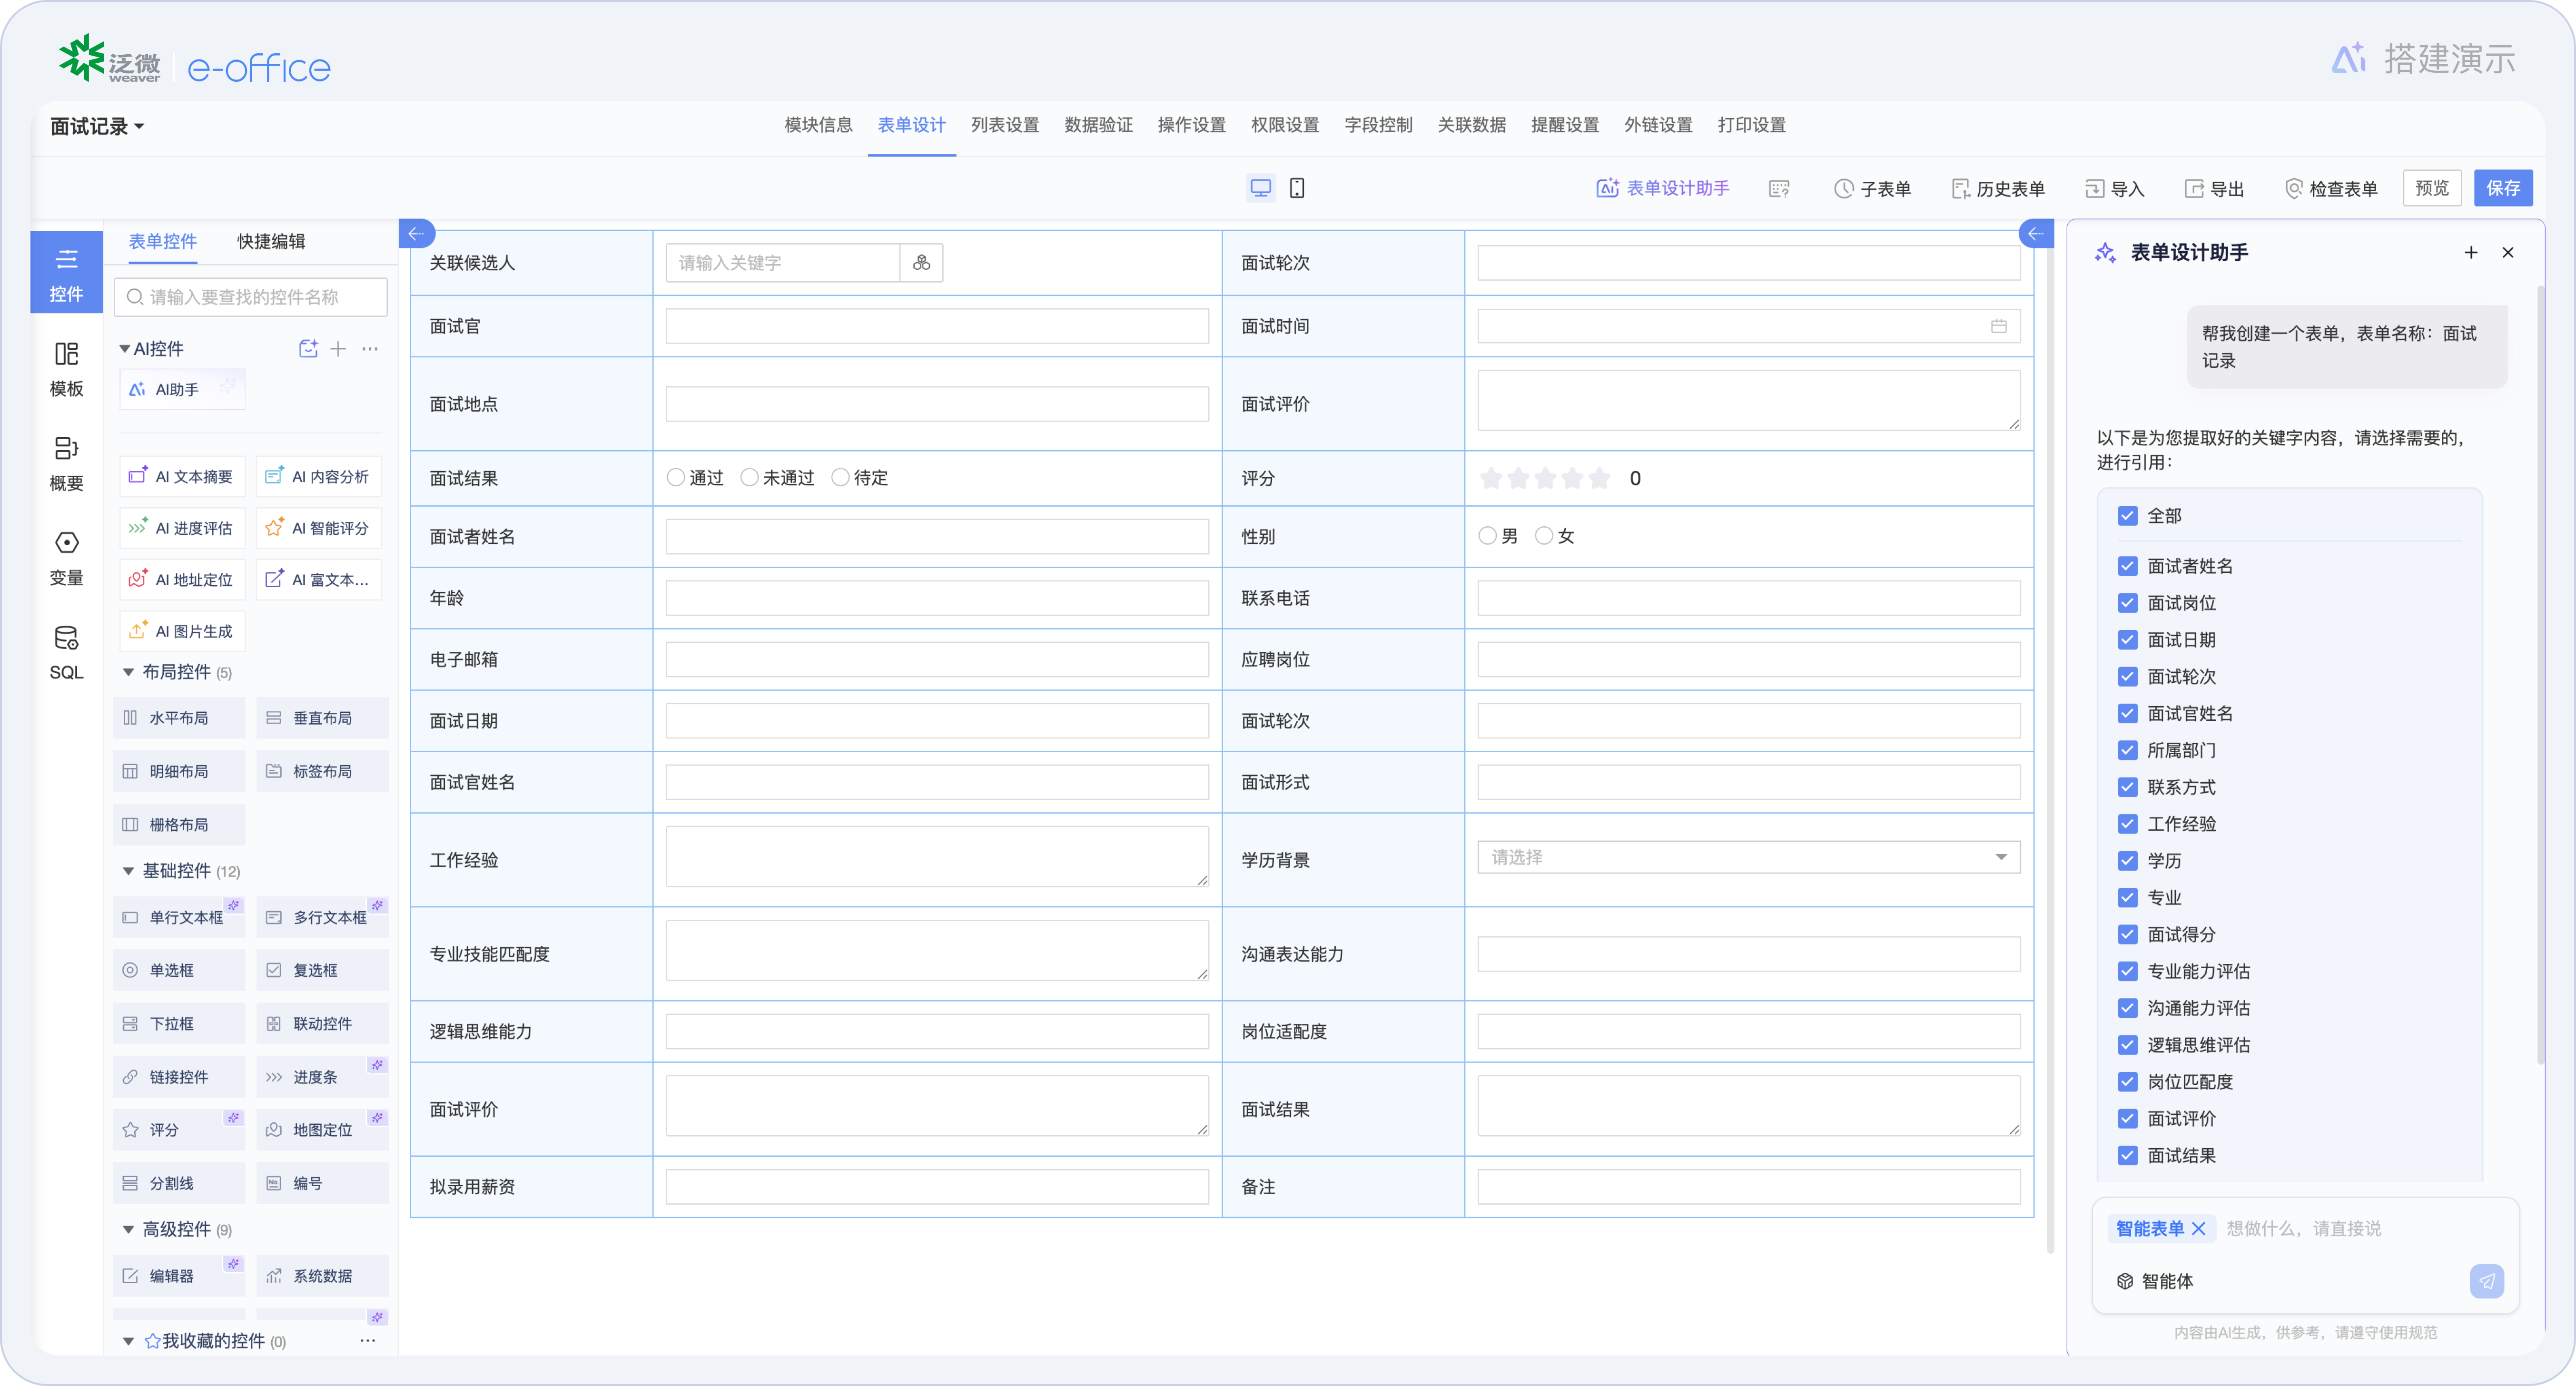Collapse the 布局控件 section
Screen dimensions: 2576x1386
click(x=128, y=672)
